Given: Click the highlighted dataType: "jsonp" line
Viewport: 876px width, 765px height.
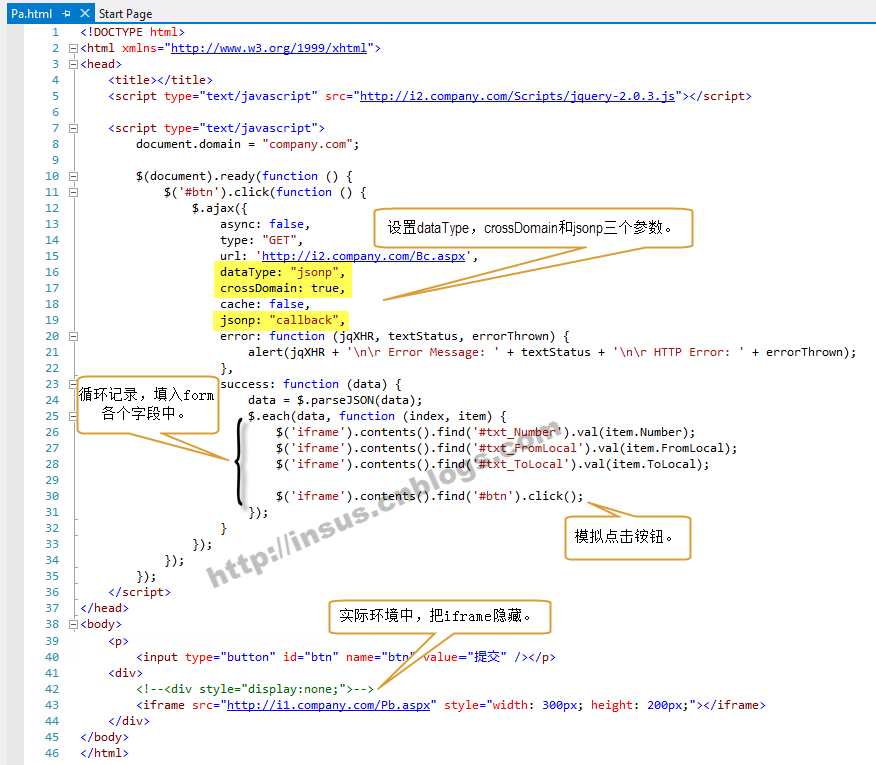Looking at the screenshot, I should (282, 272).
